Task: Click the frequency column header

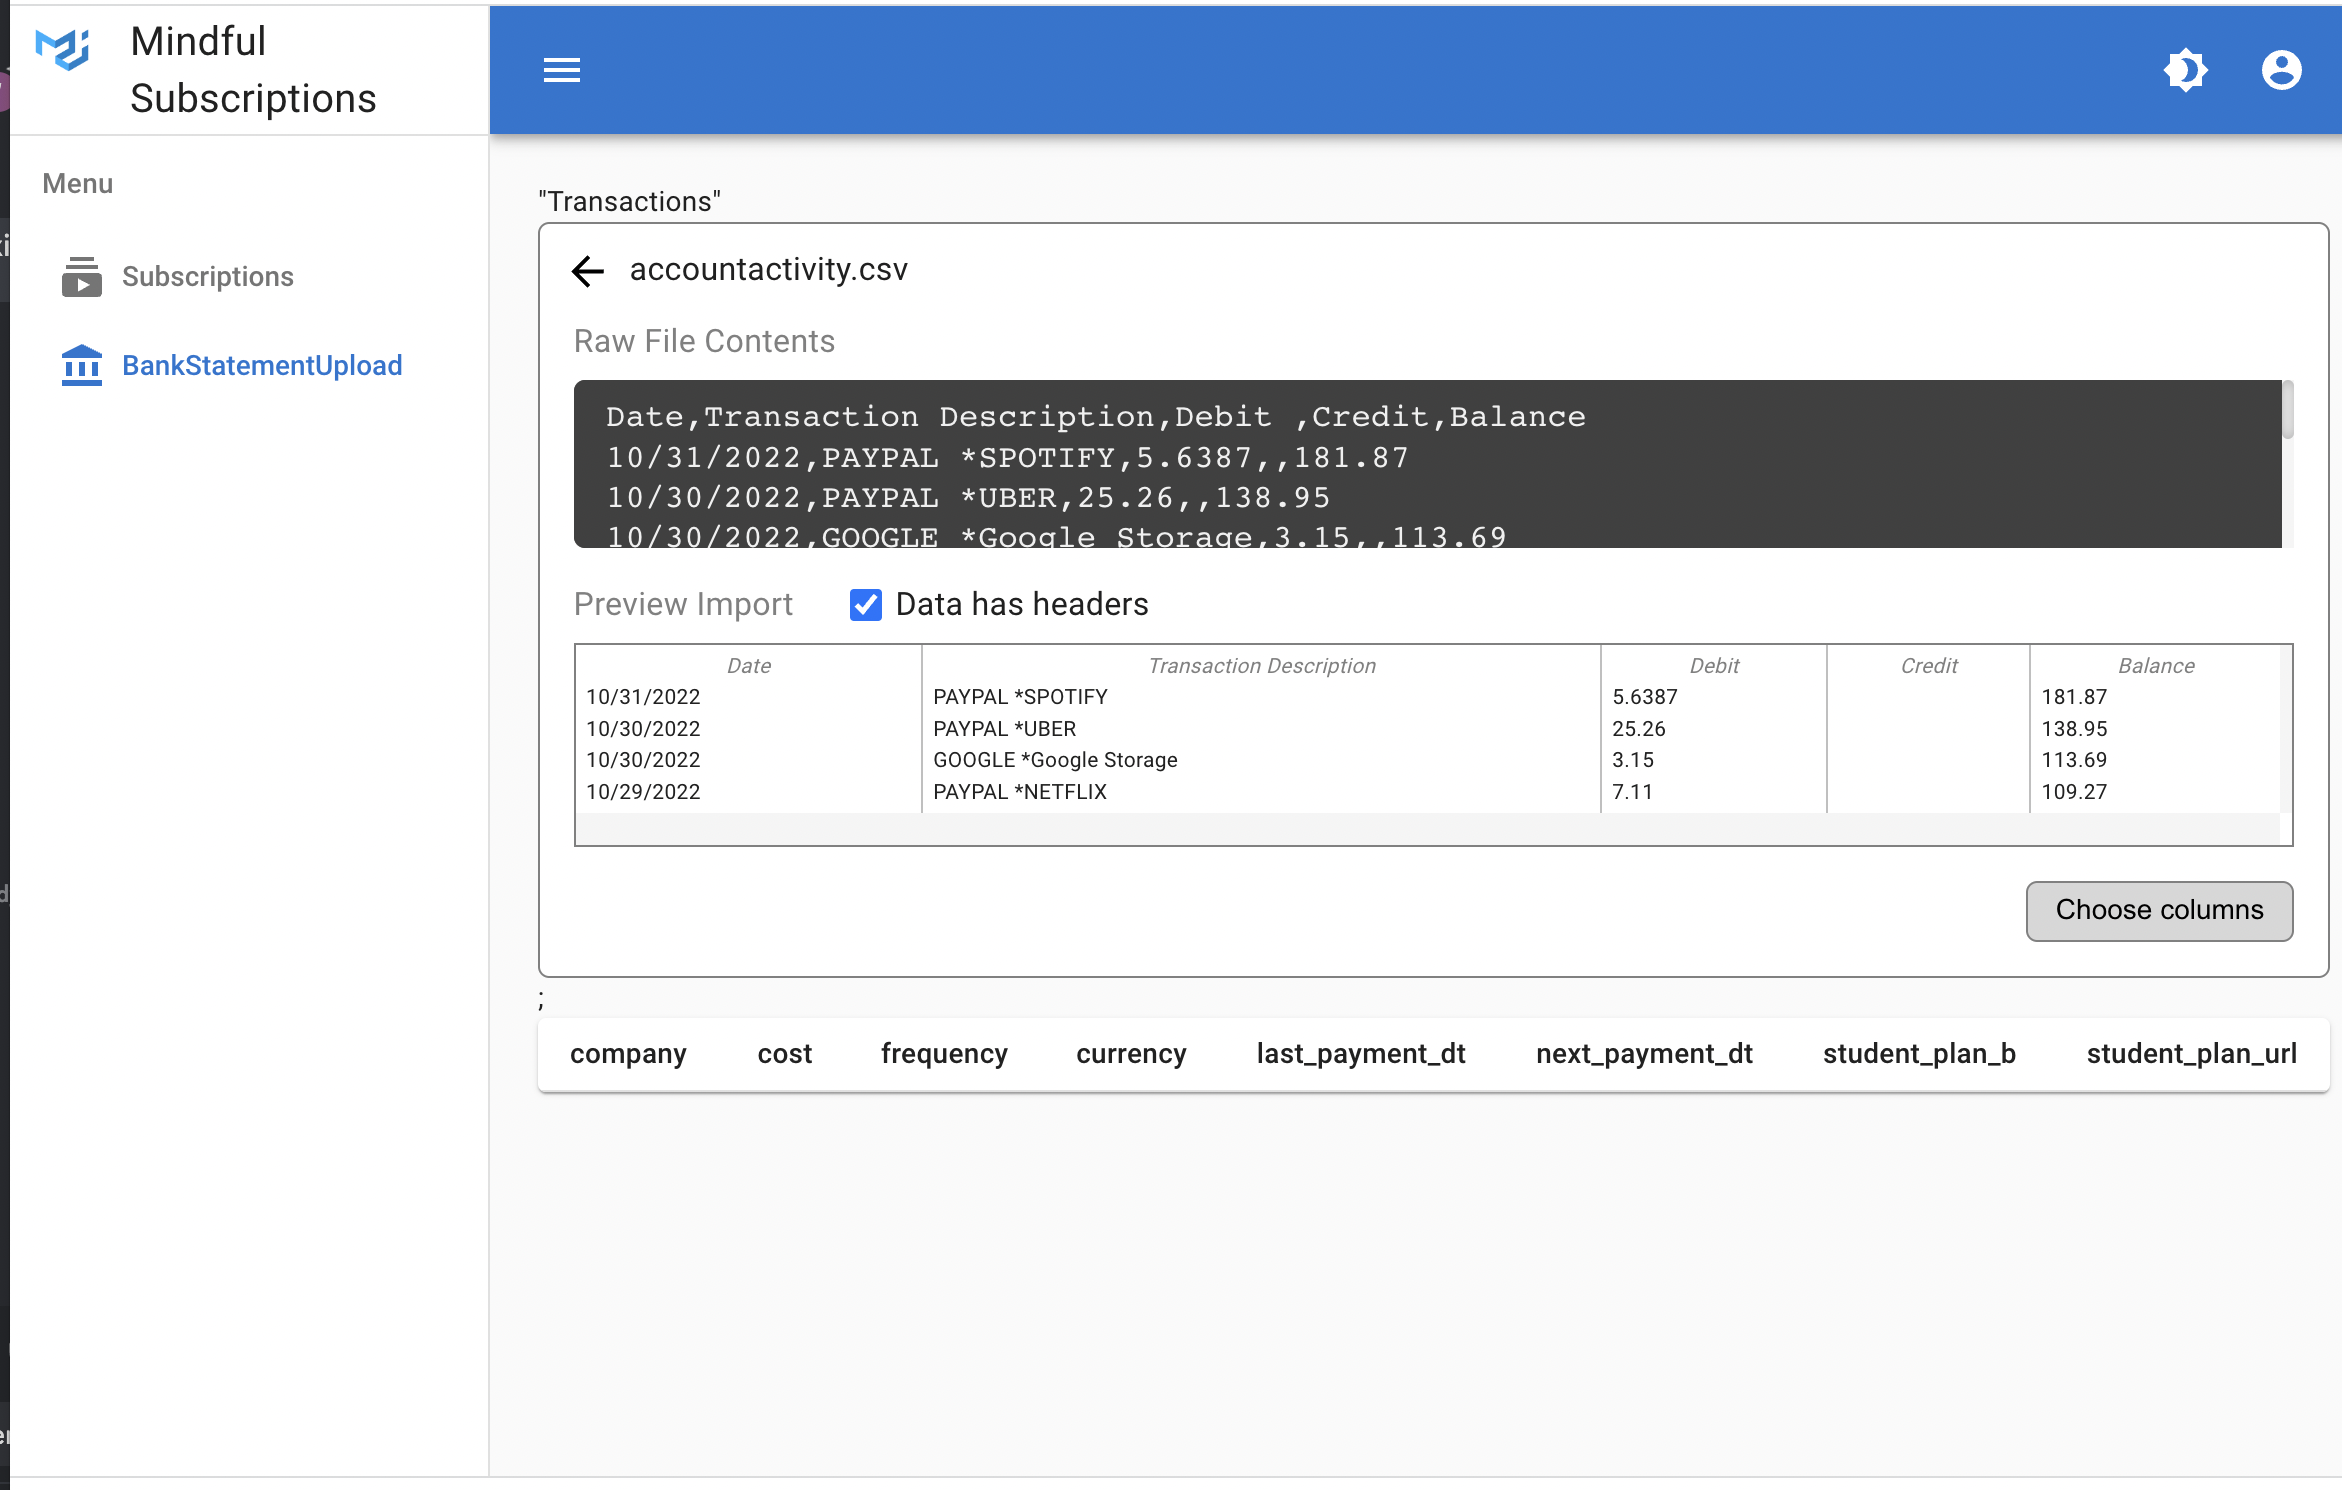Action: tap(943, 1054)
